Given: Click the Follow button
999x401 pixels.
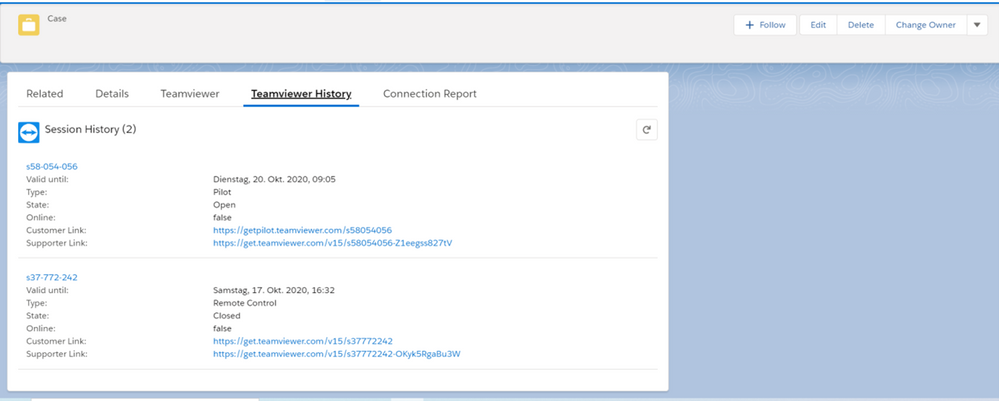Looking at the screenshot, I should point(765,25).
